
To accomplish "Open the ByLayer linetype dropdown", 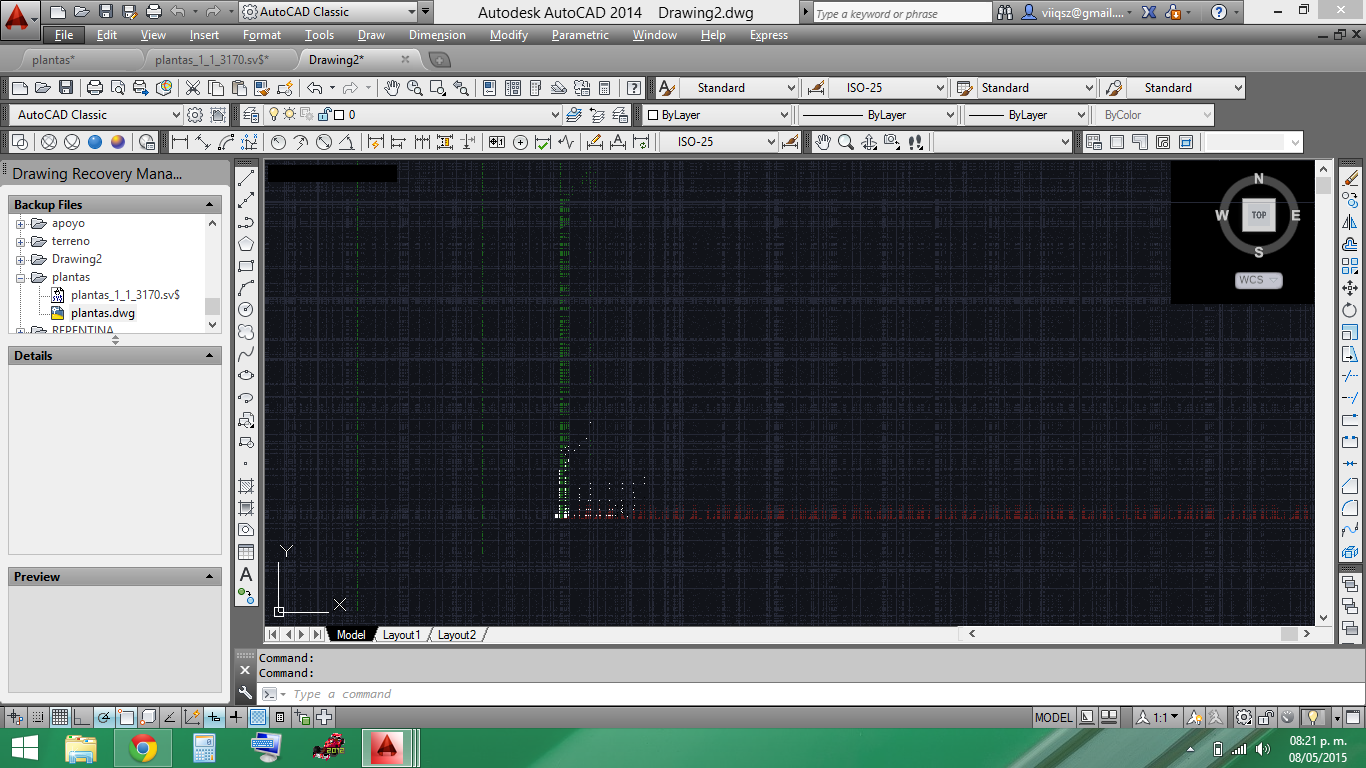I will (877, 115).
